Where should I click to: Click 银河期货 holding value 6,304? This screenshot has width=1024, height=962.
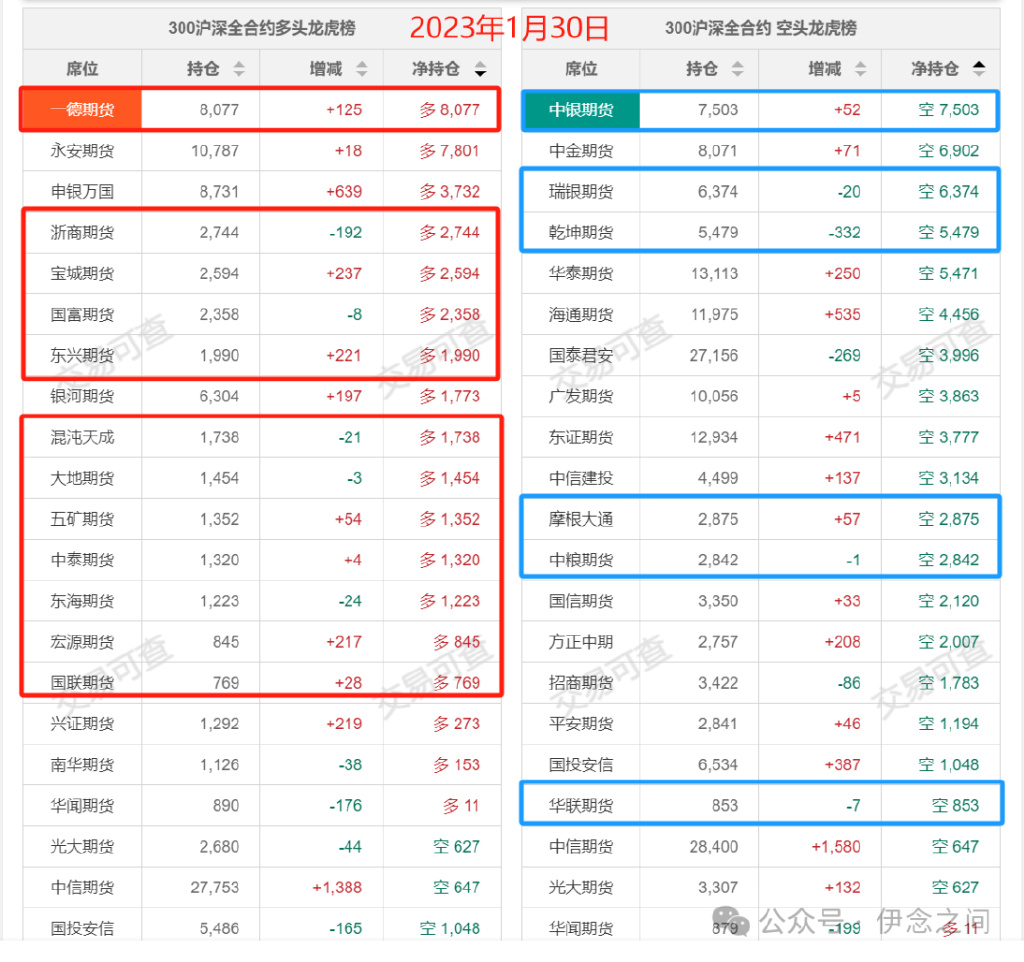point(219,396)
